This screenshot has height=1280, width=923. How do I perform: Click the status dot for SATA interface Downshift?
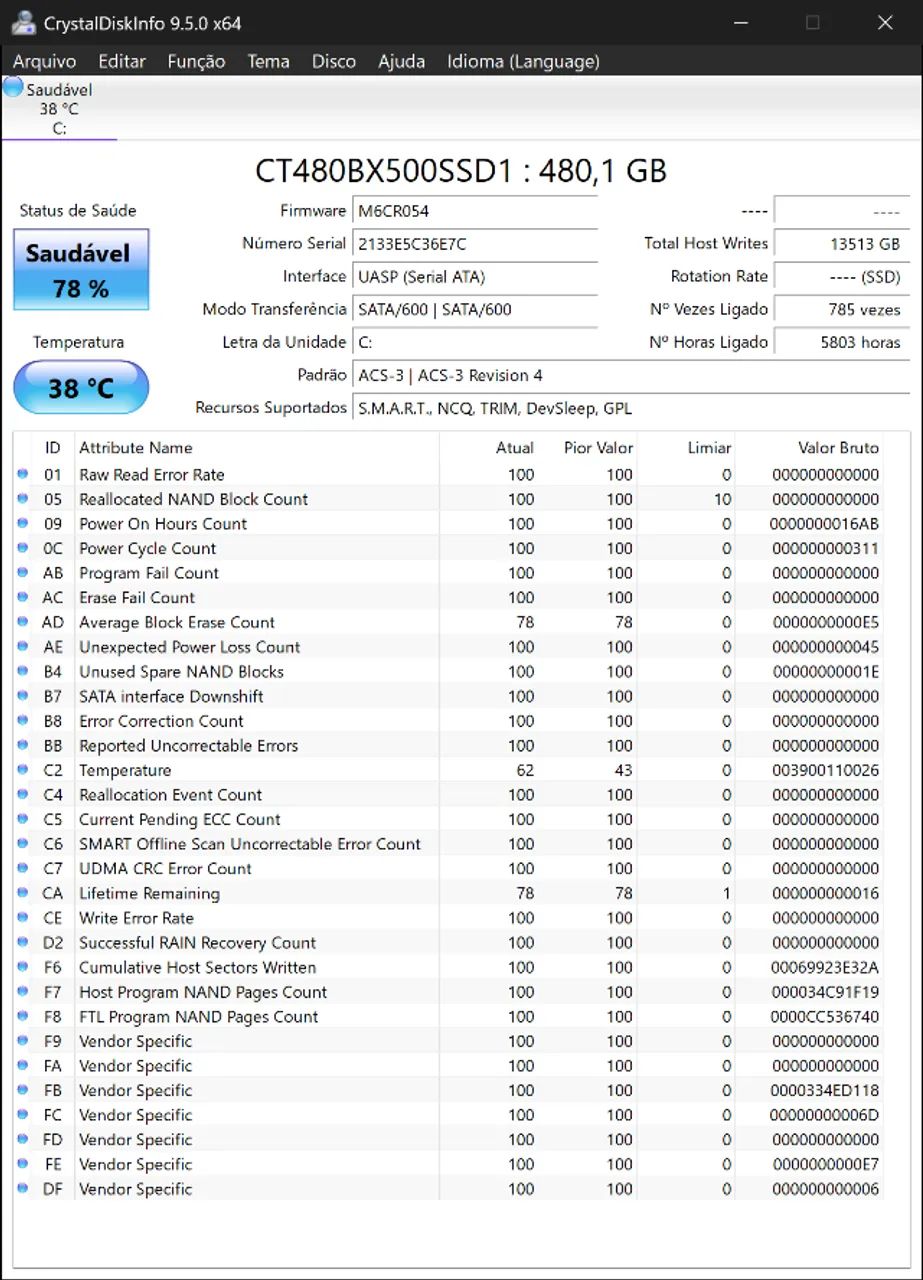[x=22, y=696]
